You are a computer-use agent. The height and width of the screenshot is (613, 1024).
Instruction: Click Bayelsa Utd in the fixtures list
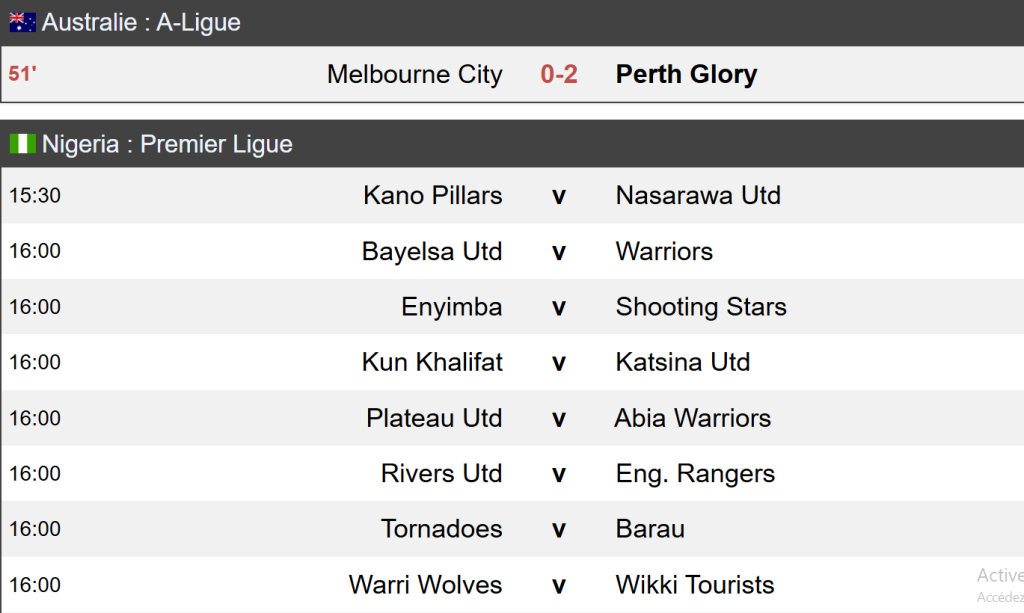(x=432, y=251)
